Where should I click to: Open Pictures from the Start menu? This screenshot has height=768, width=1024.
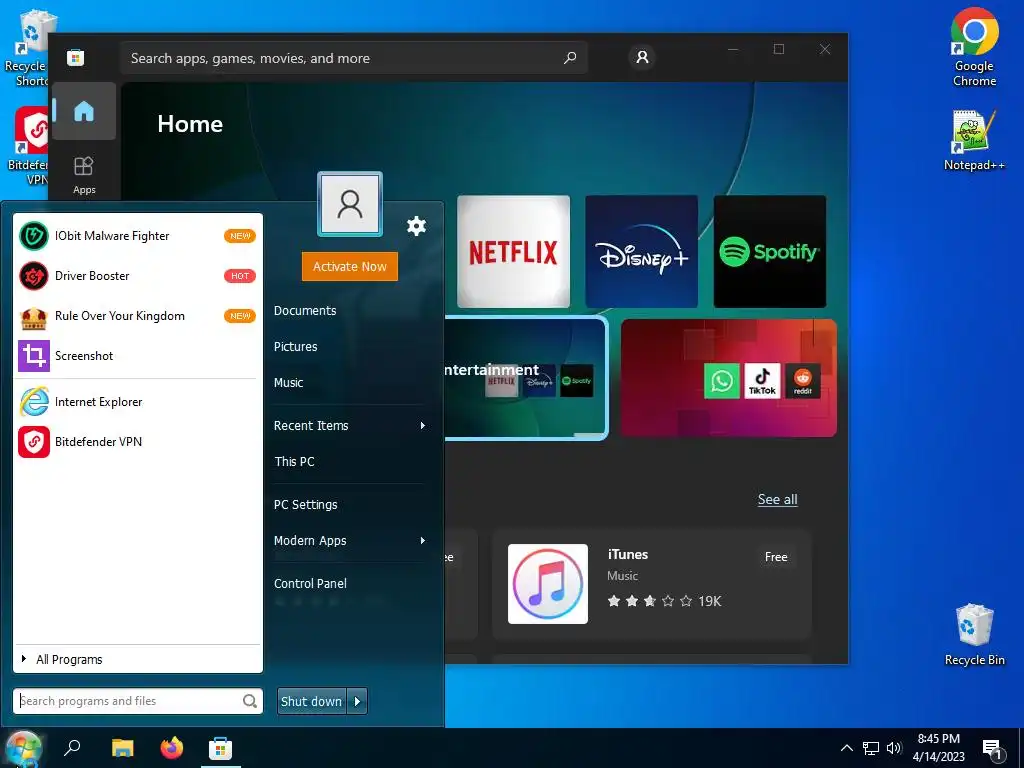(x=296, y=347)
